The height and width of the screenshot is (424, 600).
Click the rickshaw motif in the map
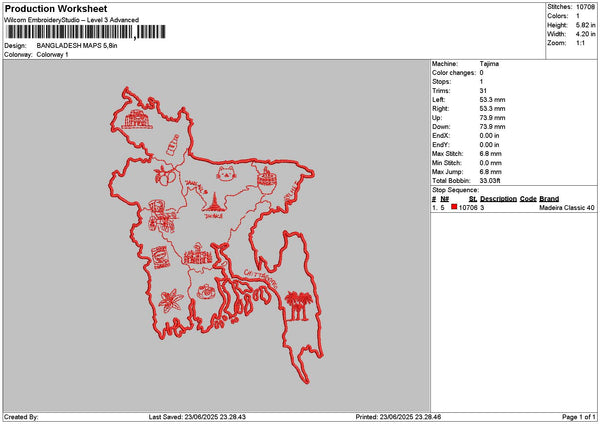coord(162,216)
